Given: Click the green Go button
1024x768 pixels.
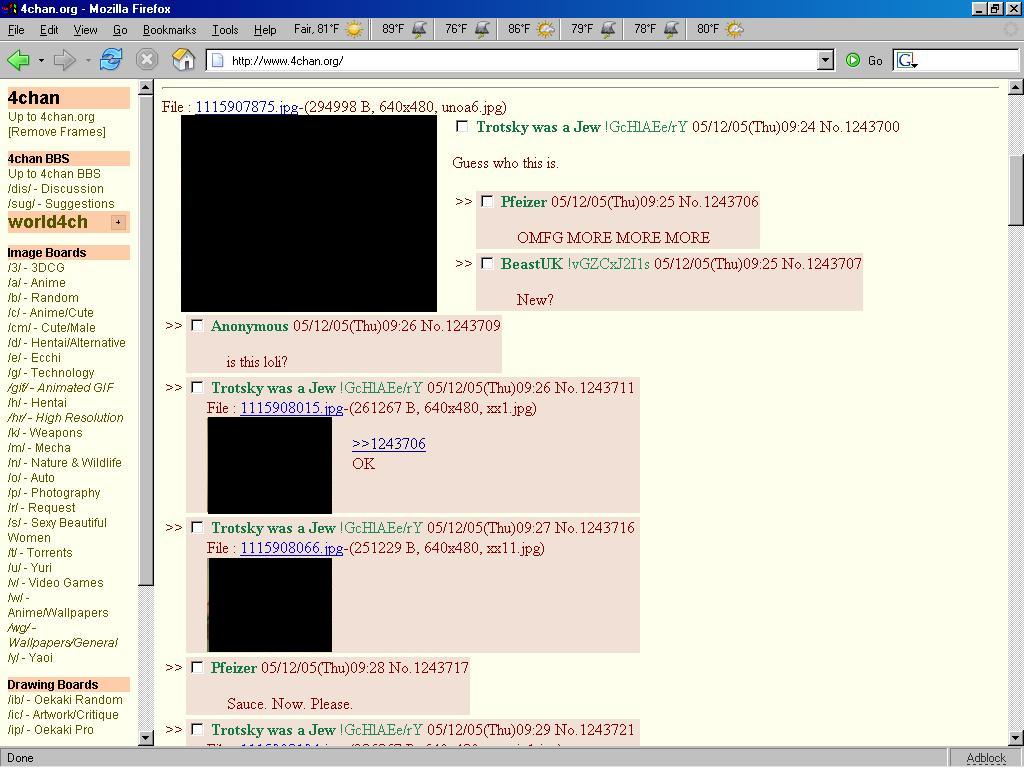Looking at the screenshot, I should [x=864, y=60].
